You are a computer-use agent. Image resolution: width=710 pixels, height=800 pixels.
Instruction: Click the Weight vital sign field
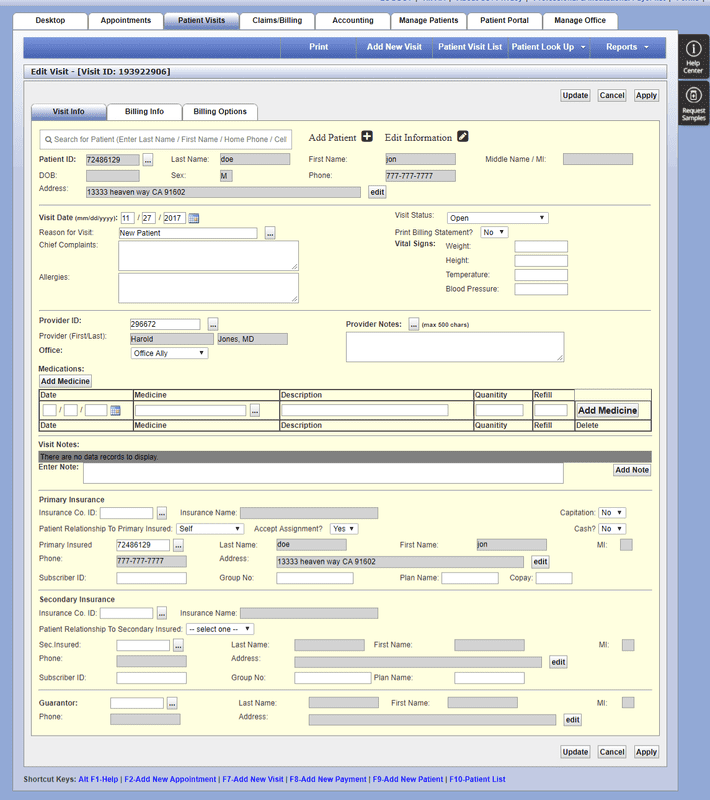(x=541, y=246)
